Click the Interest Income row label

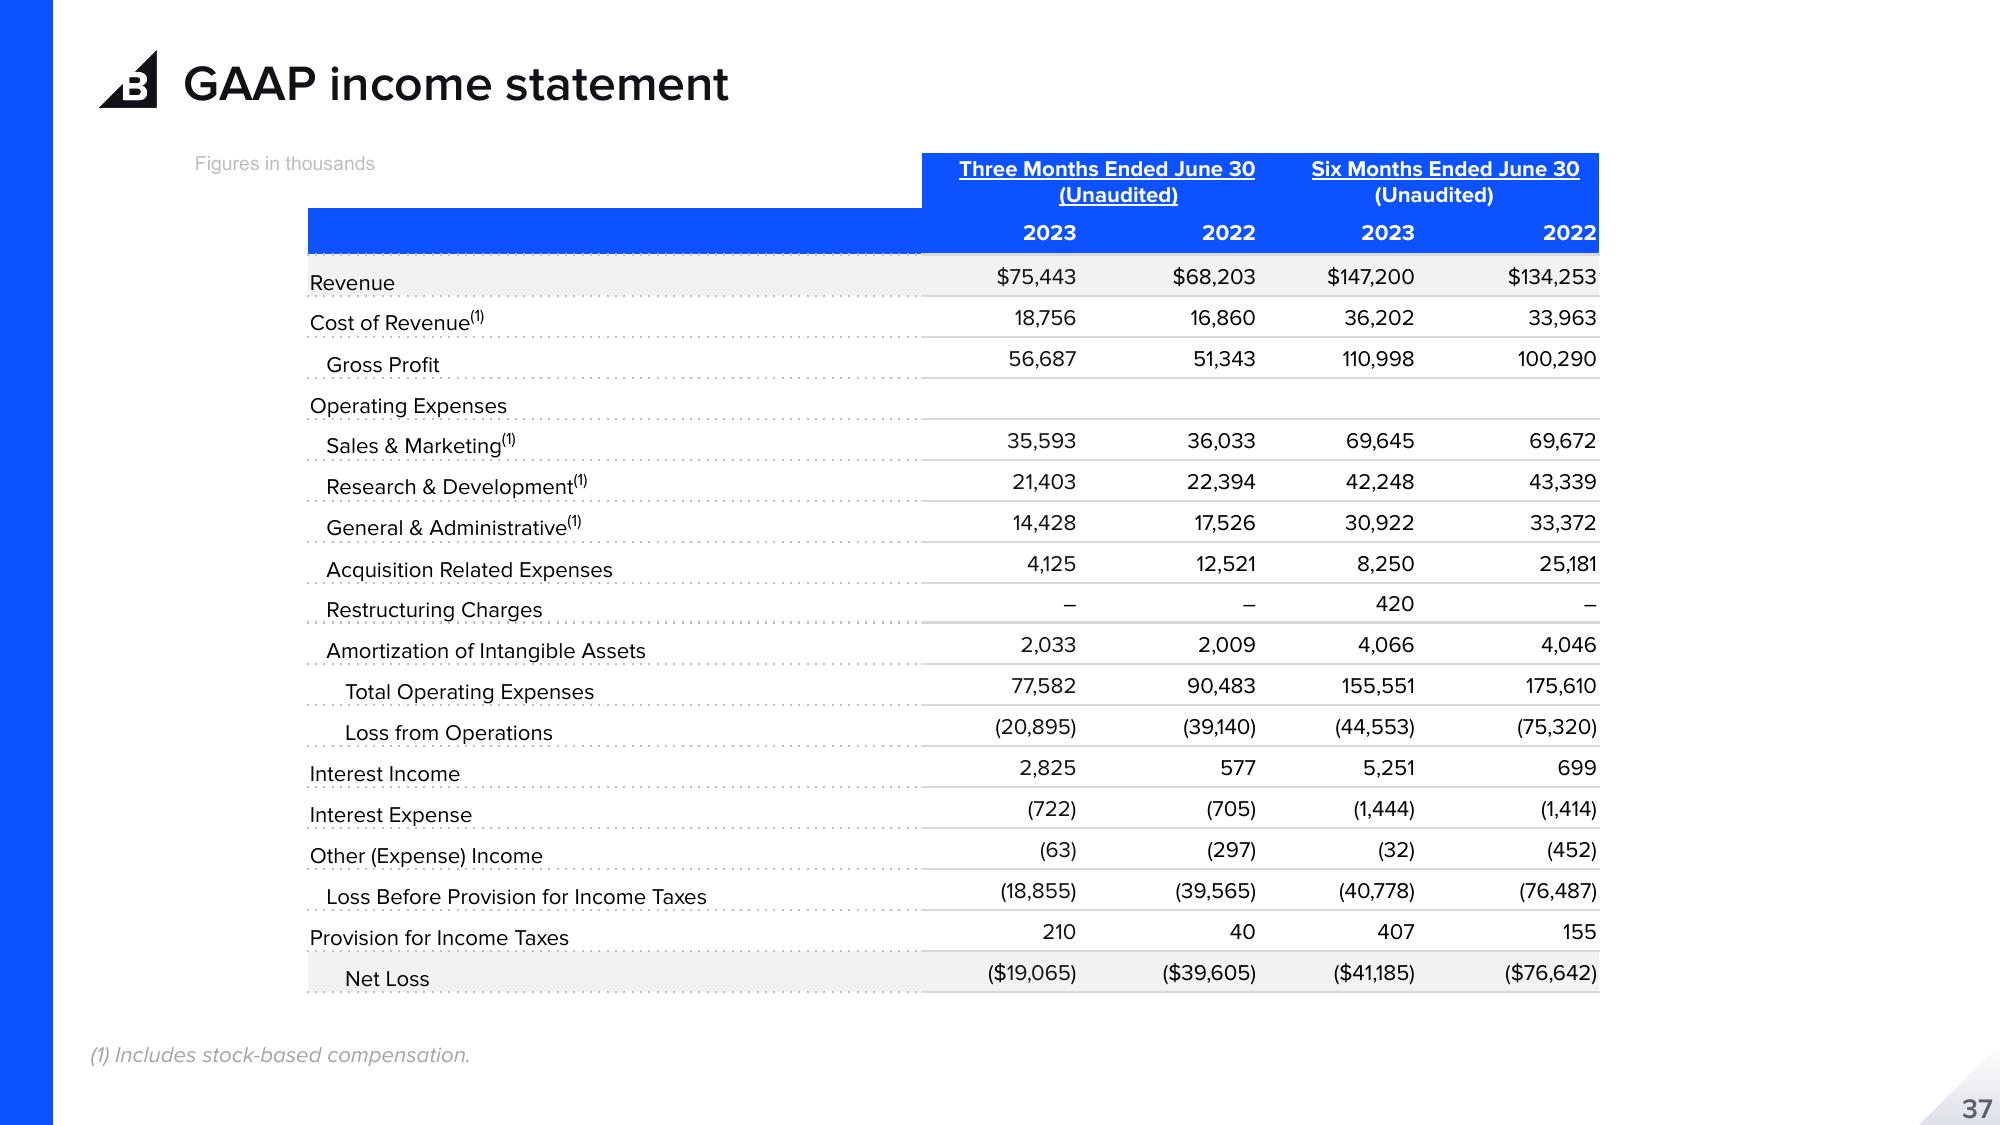pyautogui.click(x=385, y=774)
